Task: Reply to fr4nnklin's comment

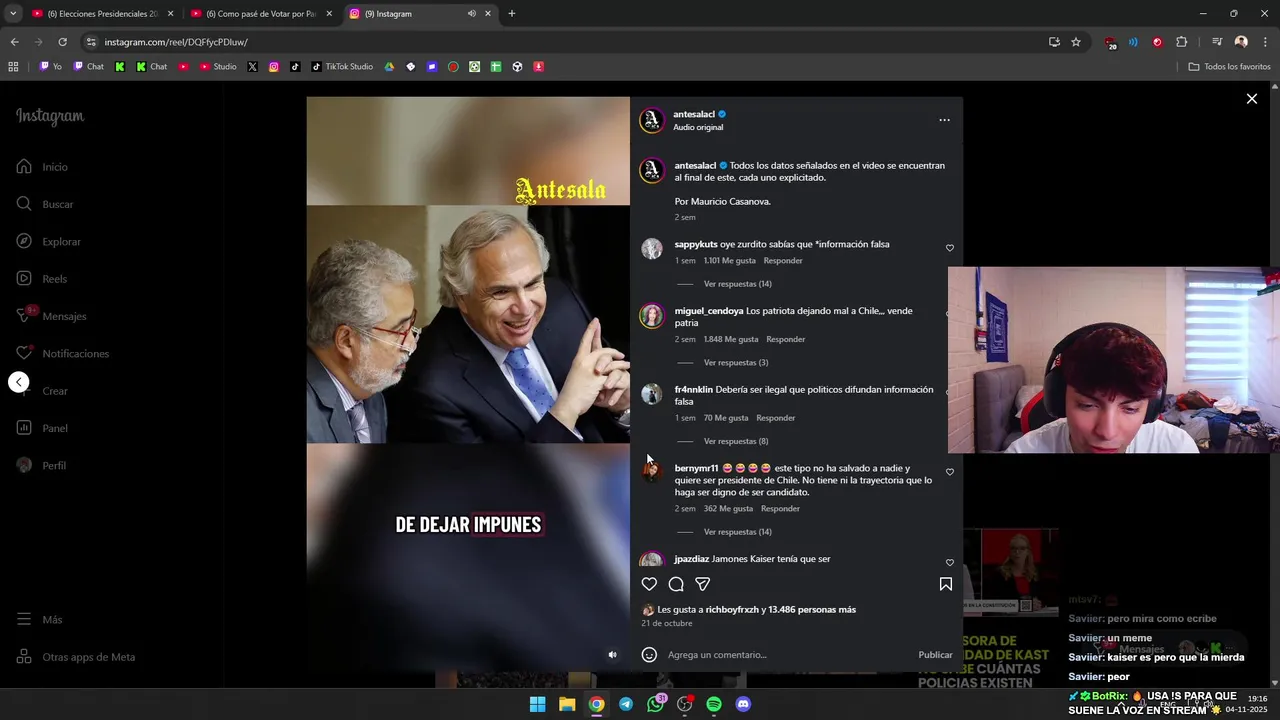Action: [x=776, y=418]
